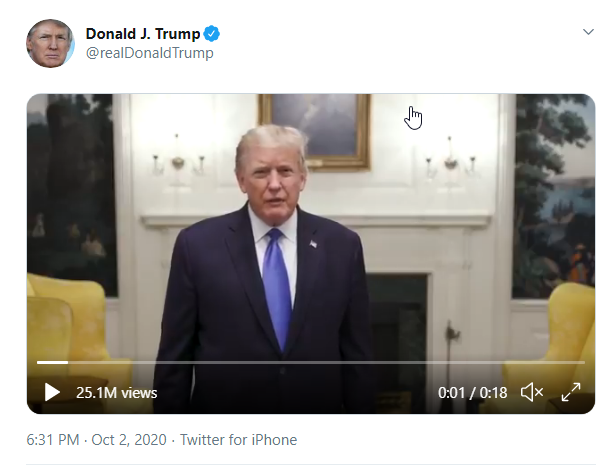Open the profile picture avatar

pos(50,43)
